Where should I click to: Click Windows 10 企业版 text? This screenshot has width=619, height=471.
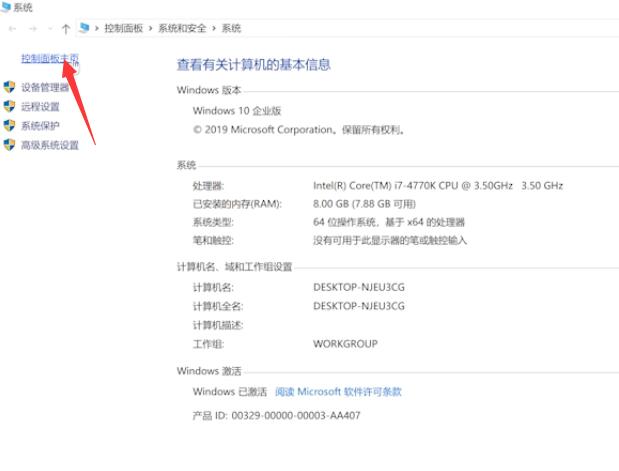[x=237, y=111]
